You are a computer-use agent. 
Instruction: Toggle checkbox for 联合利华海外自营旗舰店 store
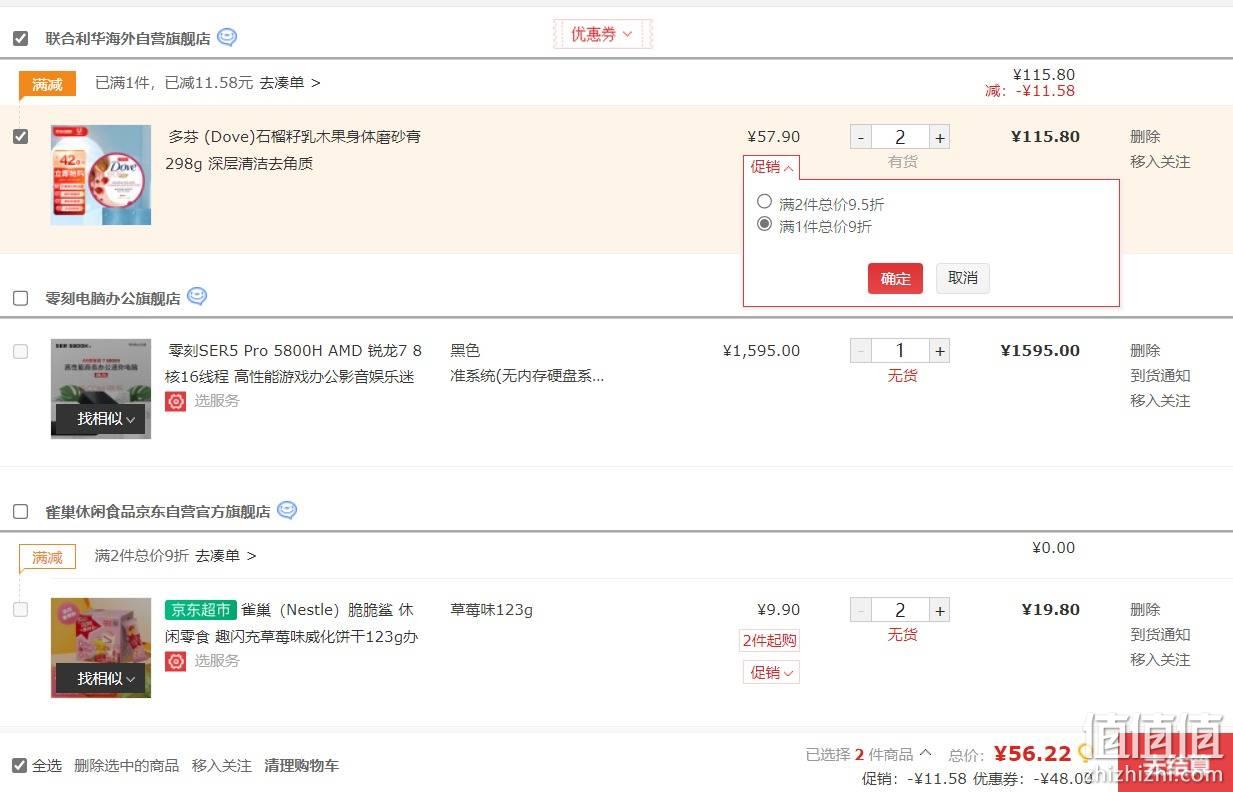tap(20, 38)
